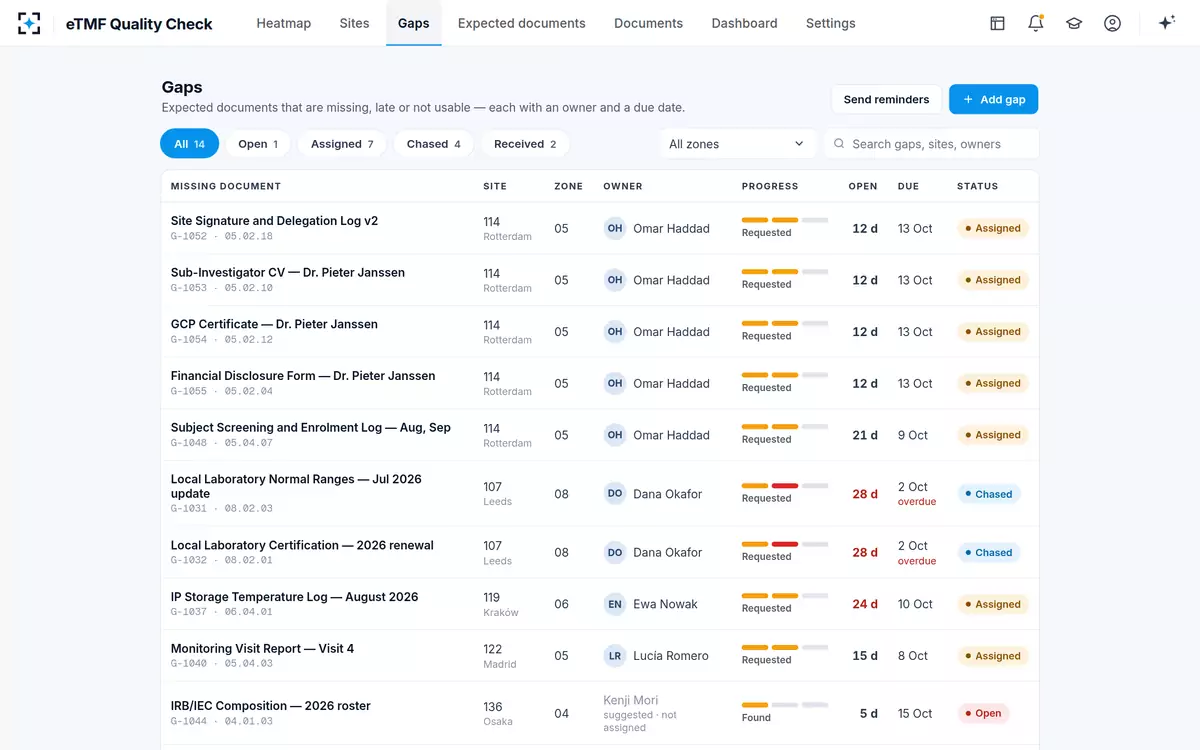Click progress bar of G-1052 row
The image size is (1200, 750).
(785, 220)
